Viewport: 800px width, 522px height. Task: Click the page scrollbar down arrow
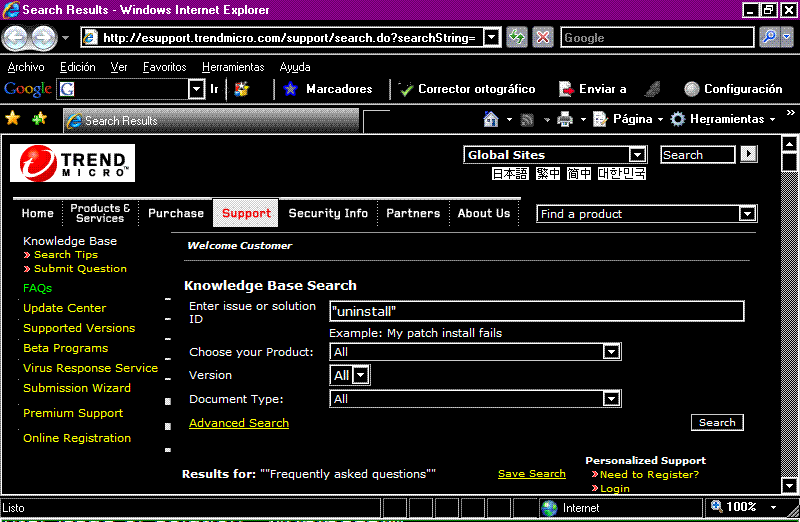pyautogui.click(x=789, y=485)
